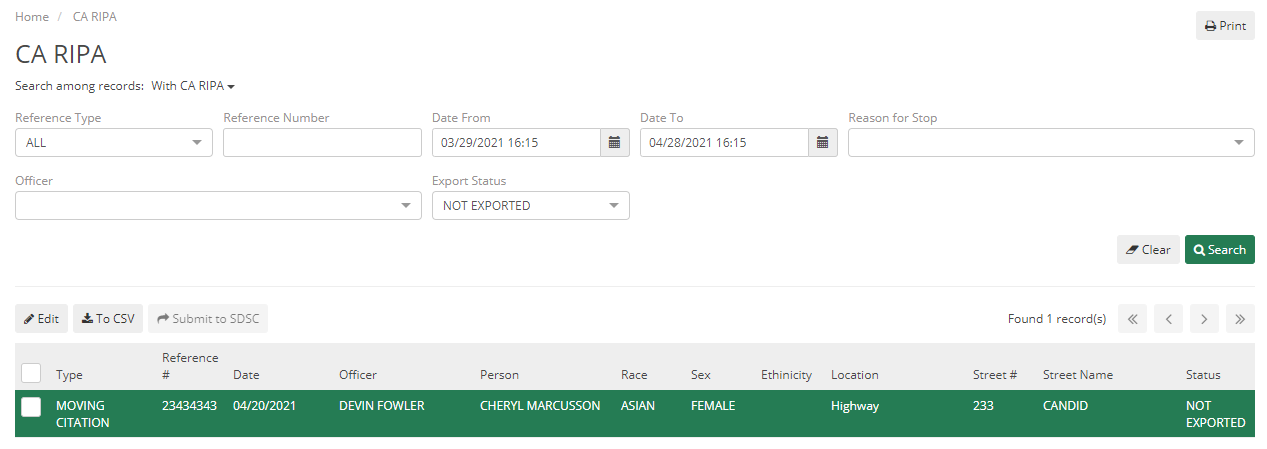The image size is (1267, 449).
Task: Click the Found 1 record(s) text
Action: pyautogui.click(x=1057, y=319)
